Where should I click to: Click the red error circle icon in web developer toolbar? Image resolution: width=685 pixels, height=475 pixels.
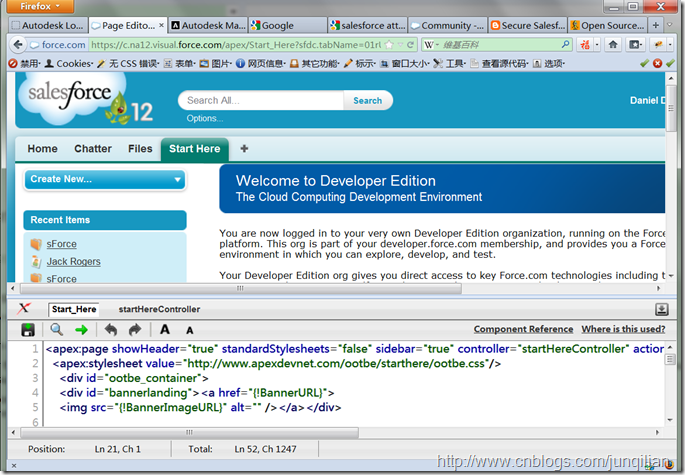pos(657,63)
